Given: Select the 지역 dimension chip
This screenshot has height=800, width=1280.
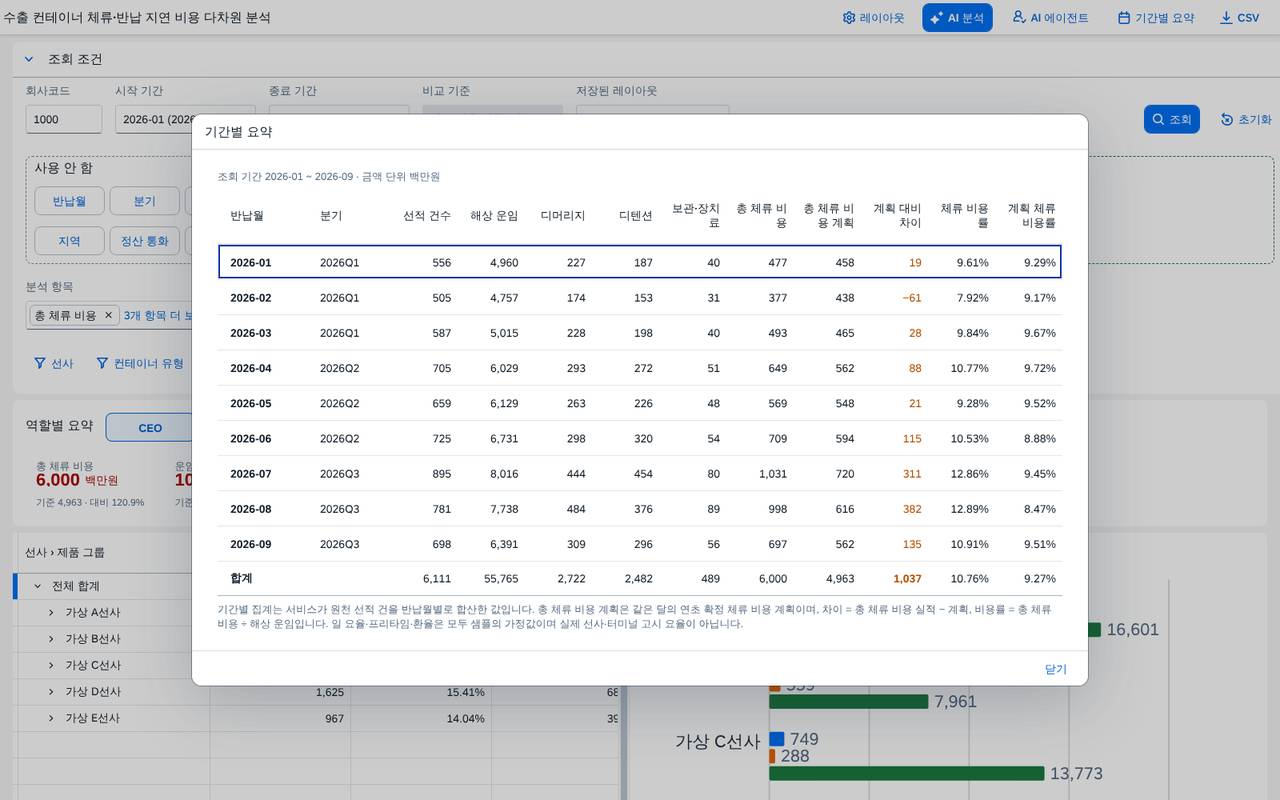Looking at the screenshot, I should tap(69, 241).
